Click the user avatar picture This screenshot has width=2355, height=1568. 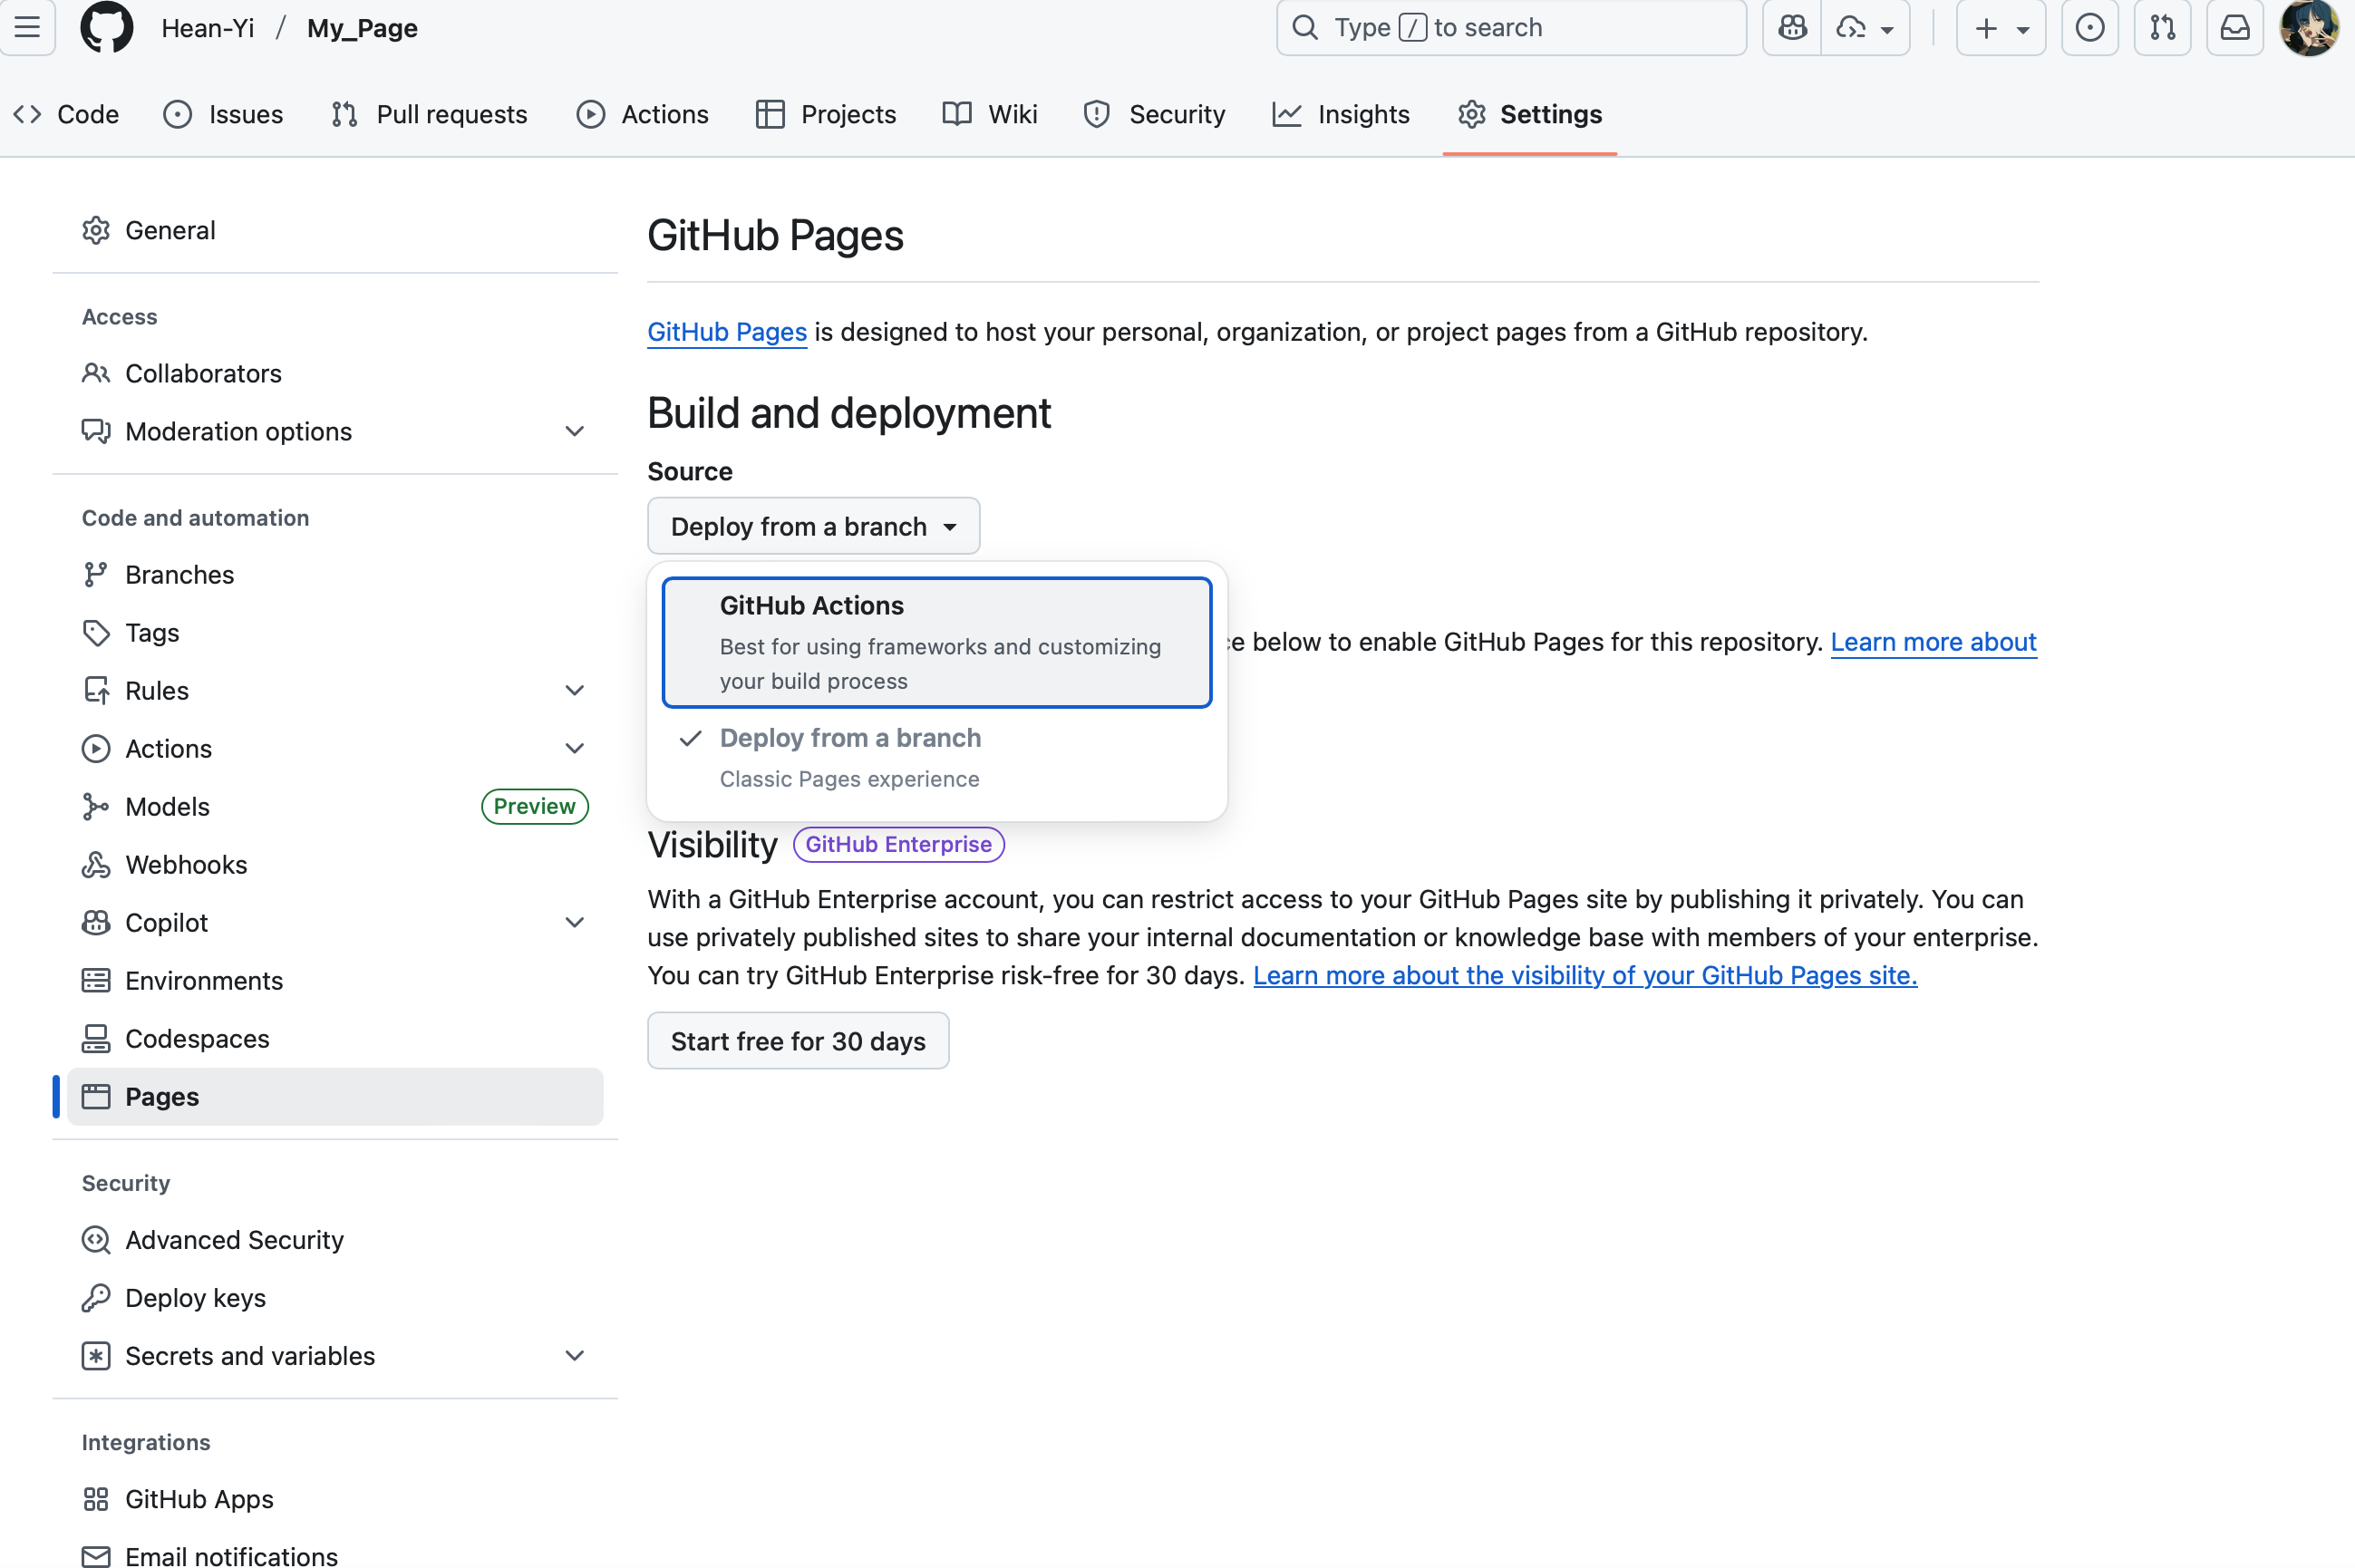click(2308, 27)
